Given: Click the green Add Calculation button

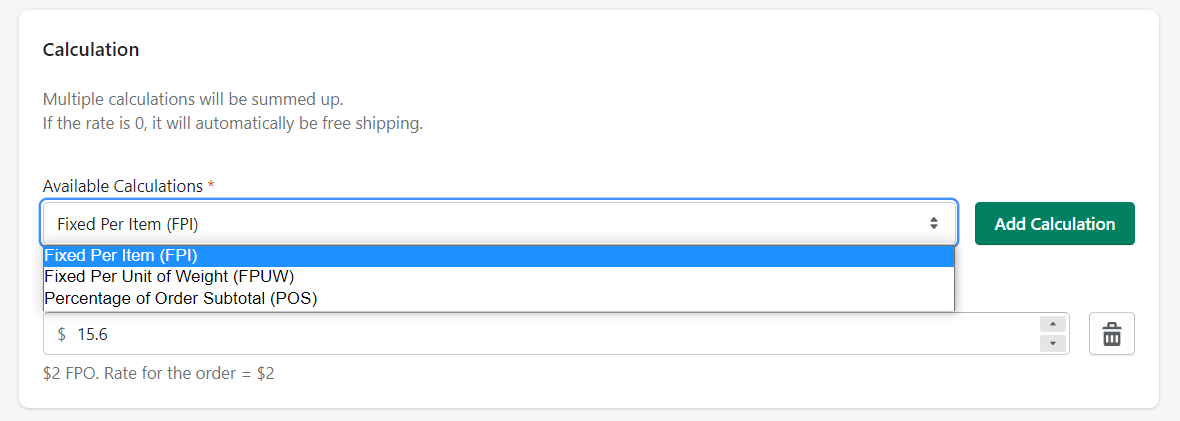Looking at the screenshot, I should (x=1054, y=224).
